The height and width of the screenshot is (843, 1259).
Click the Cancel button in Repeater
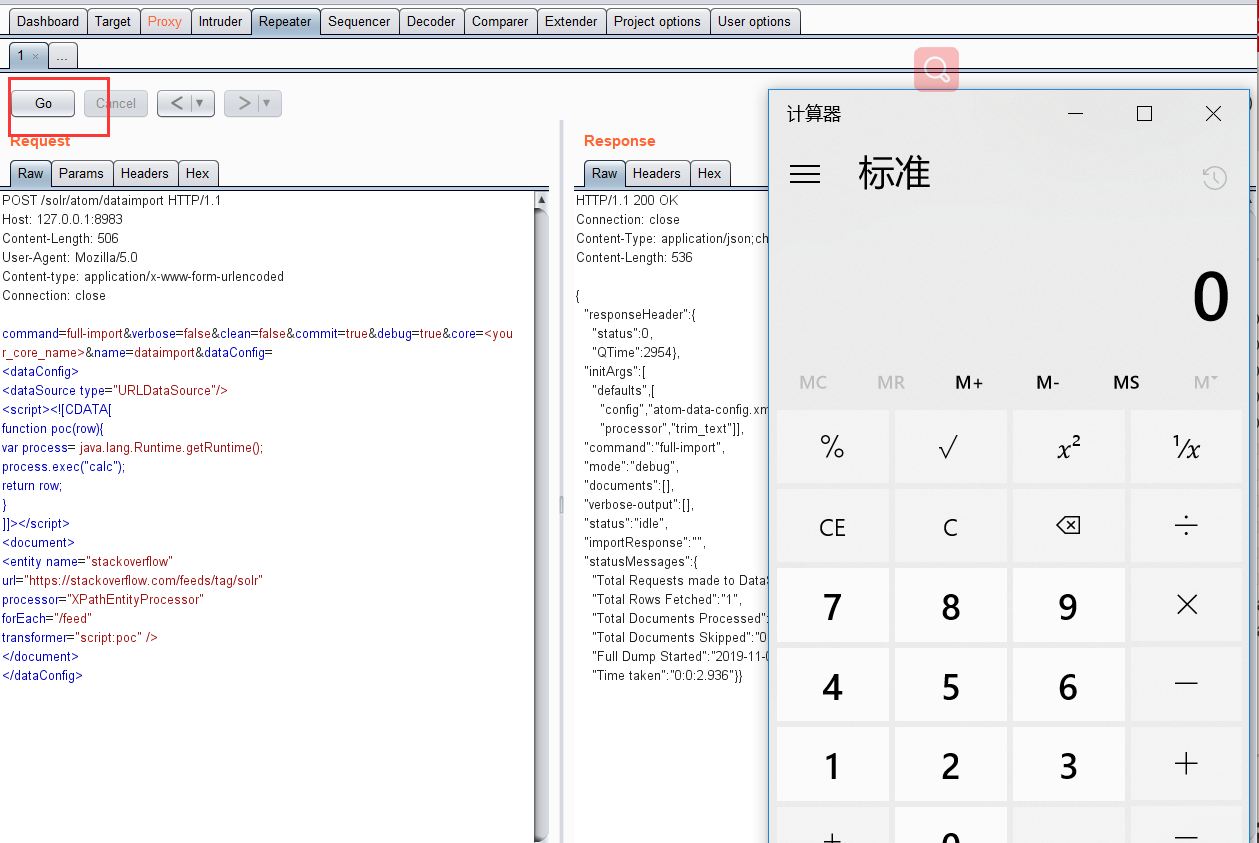tap(116, 103)
